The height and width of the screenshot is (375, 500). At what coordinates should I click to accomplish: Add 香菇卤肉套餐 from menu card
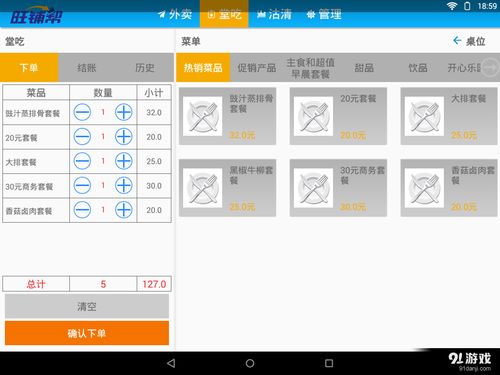(x=449, y=188)
